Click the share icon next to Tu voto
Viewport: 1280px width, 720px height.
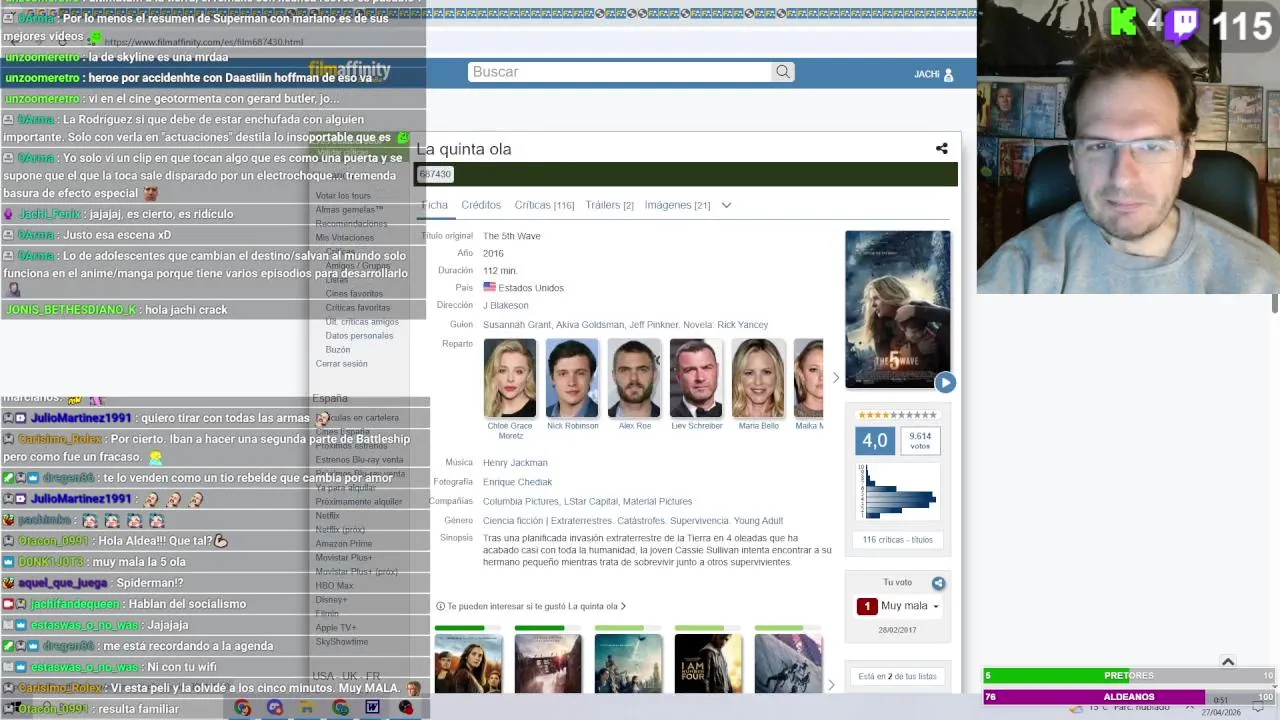click(938, 583)
